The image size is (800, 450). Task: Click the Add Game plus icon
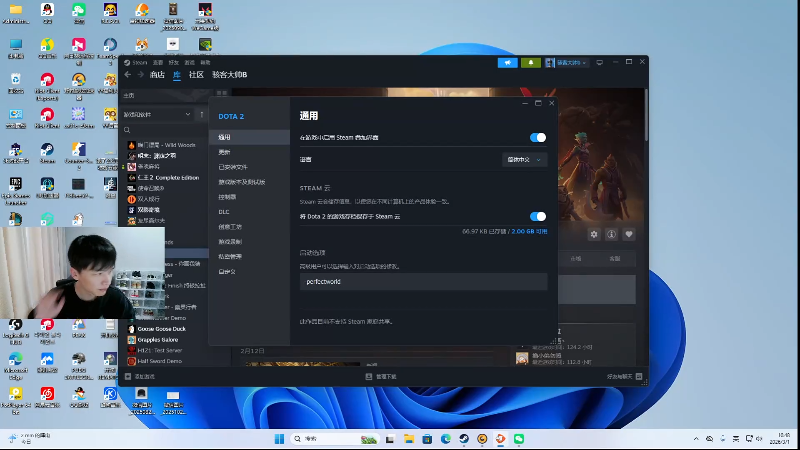(x=128, y=377)
